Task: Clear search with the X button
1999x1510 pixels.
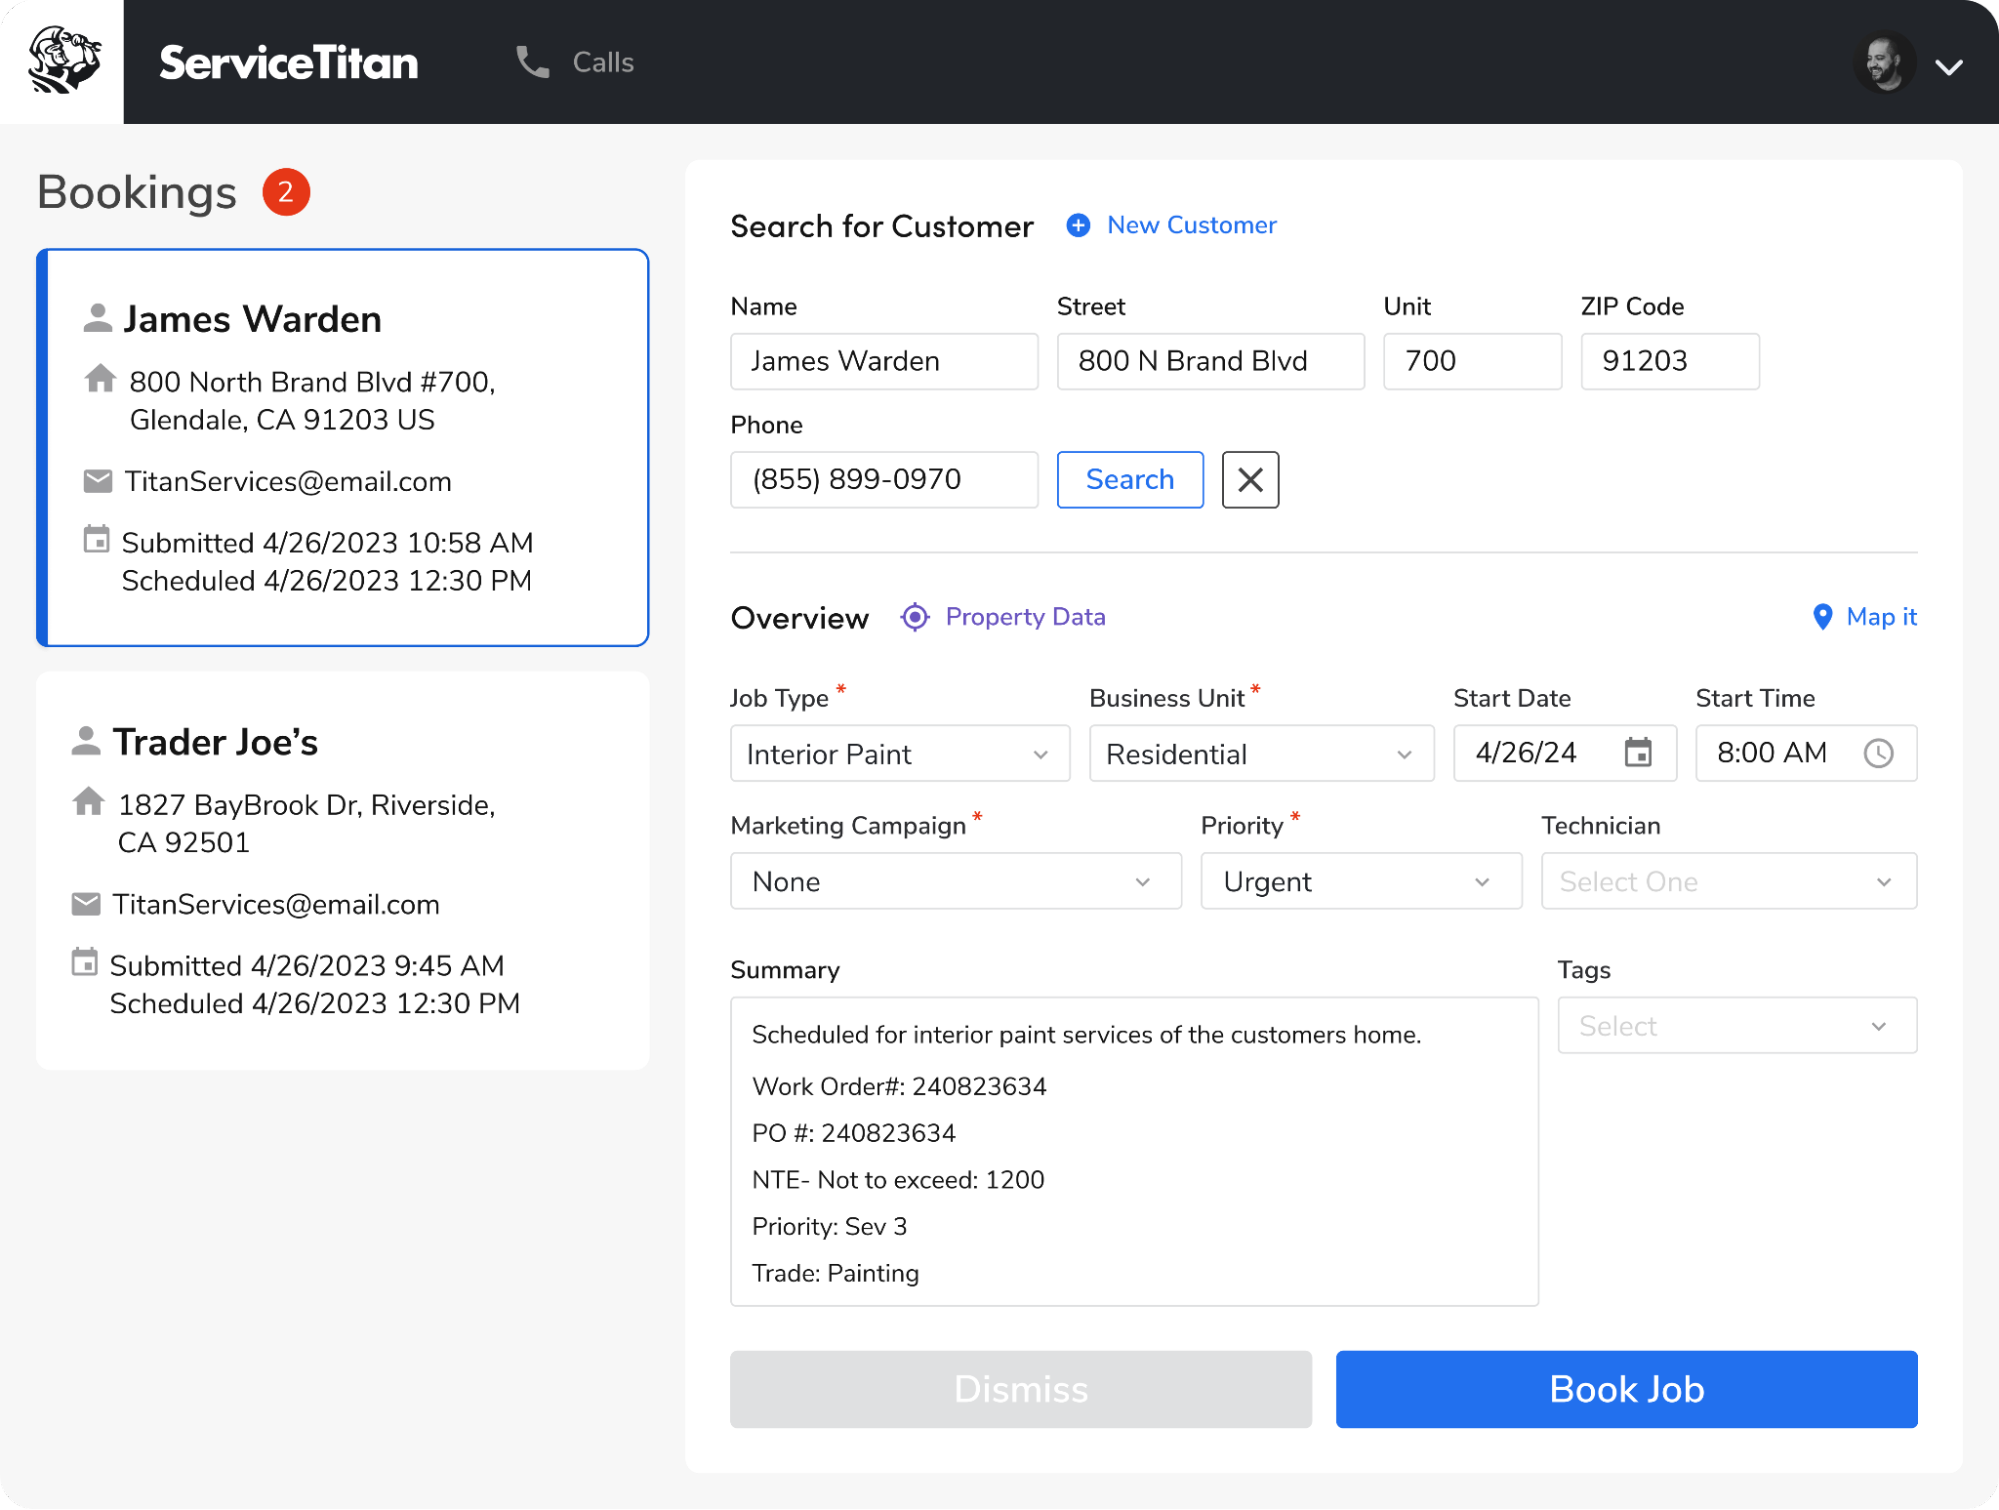Action: [x=1250, y=480]
